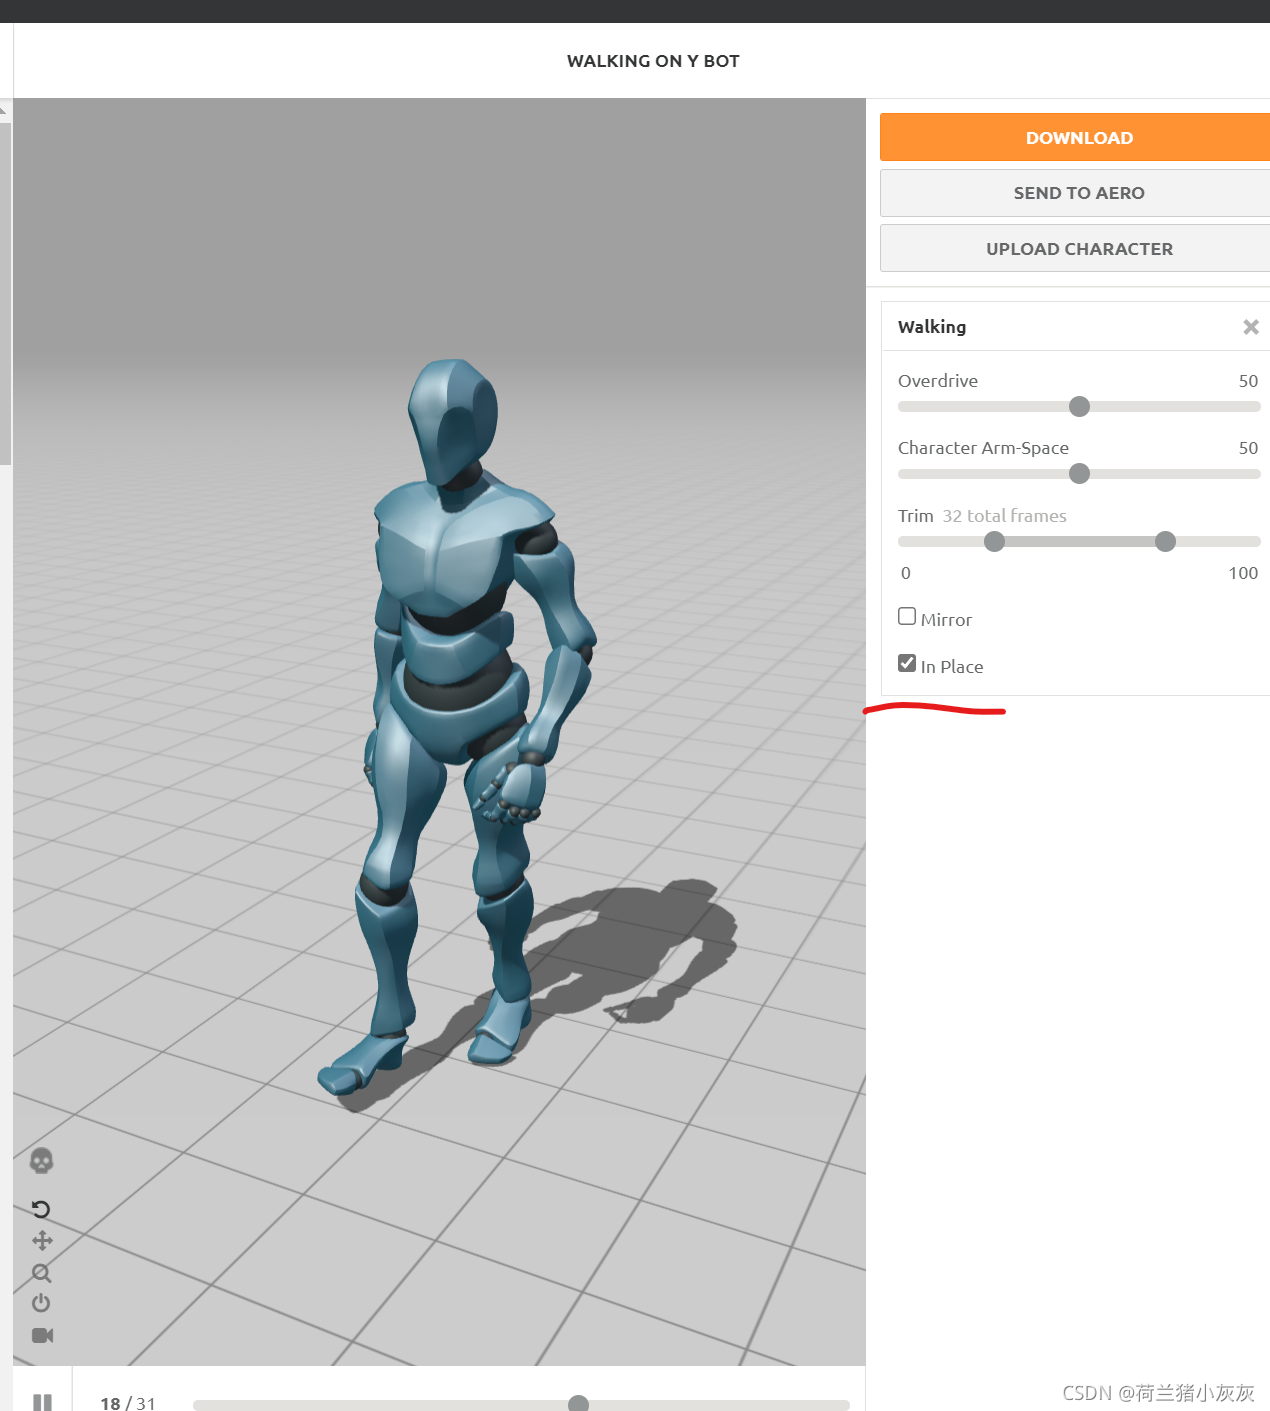1270x1411 pixels.
Task: Click the Trim end value 100
Action: pos(1243,573)
